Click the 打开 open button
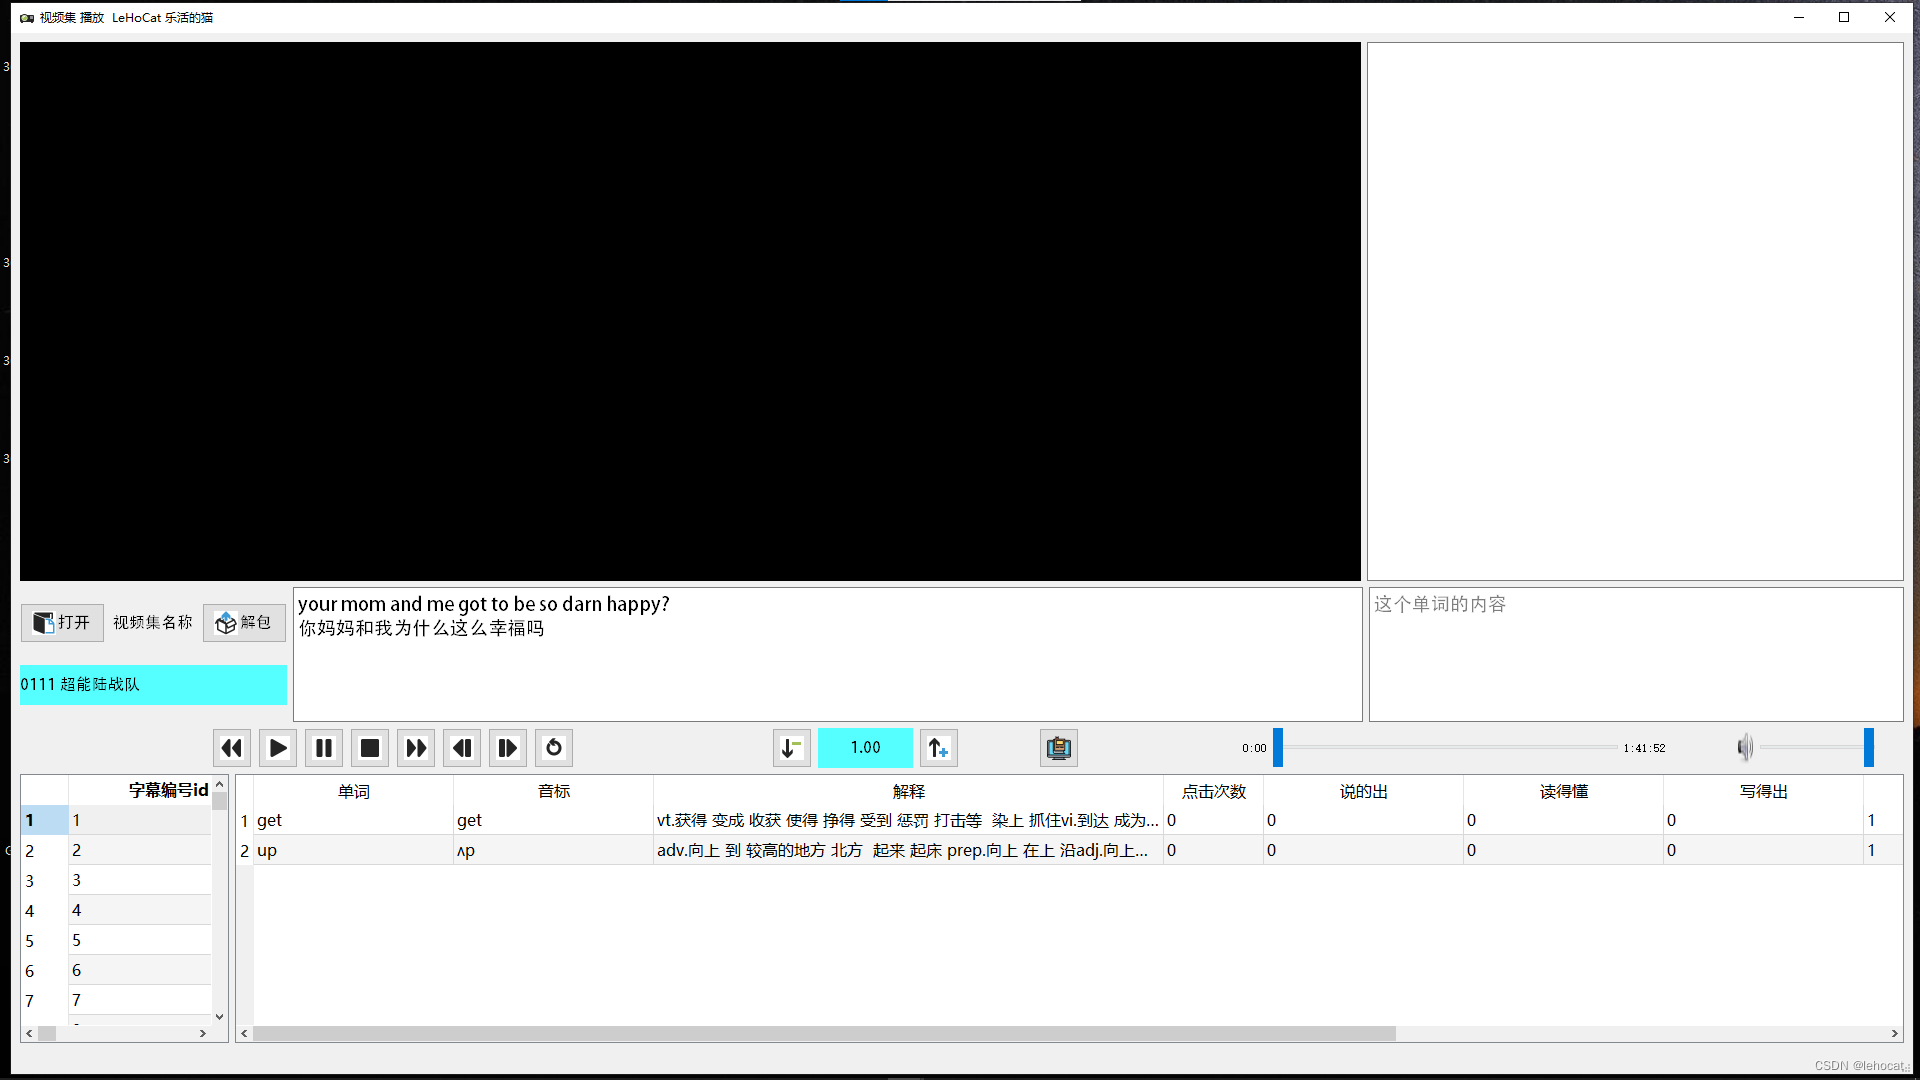The width and height of the screenshot is (1920, 1080). pos(62,623)
